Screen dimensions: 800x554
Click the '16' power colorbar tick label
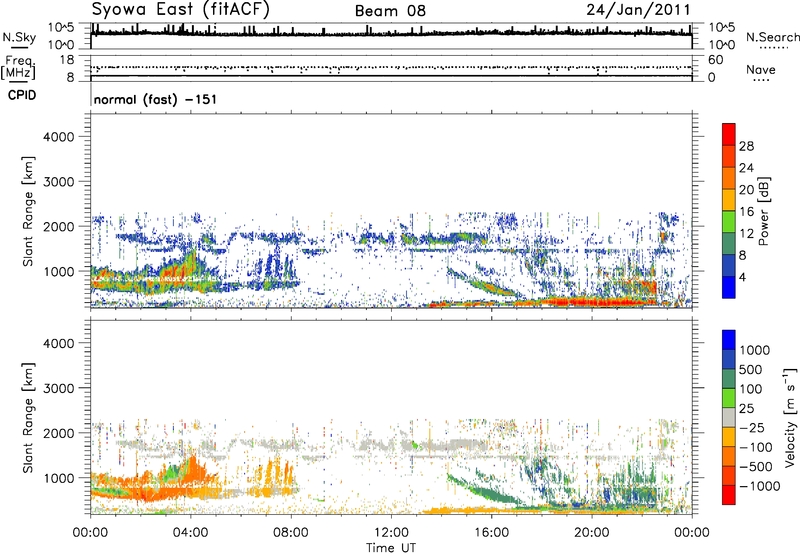click(746, 212)
